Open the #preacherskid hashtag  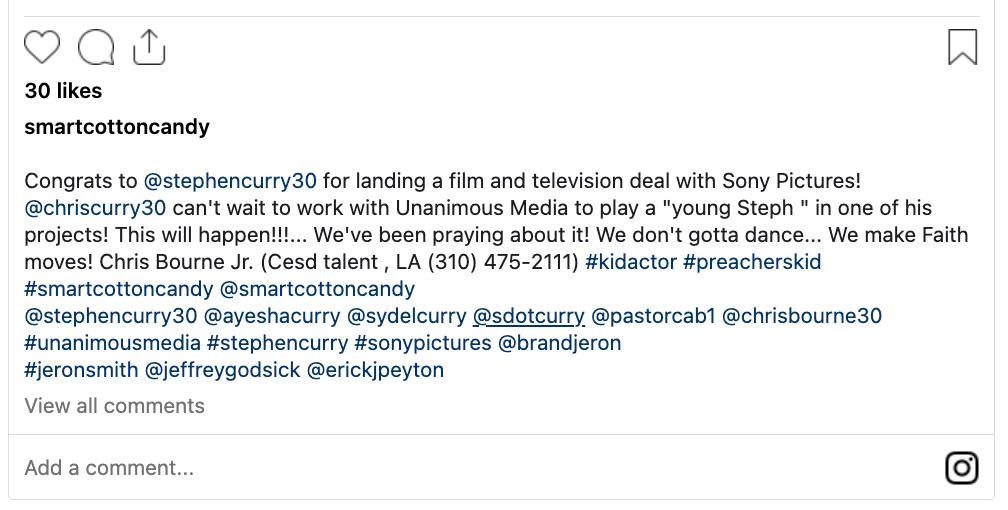click(x=752, y=262)
